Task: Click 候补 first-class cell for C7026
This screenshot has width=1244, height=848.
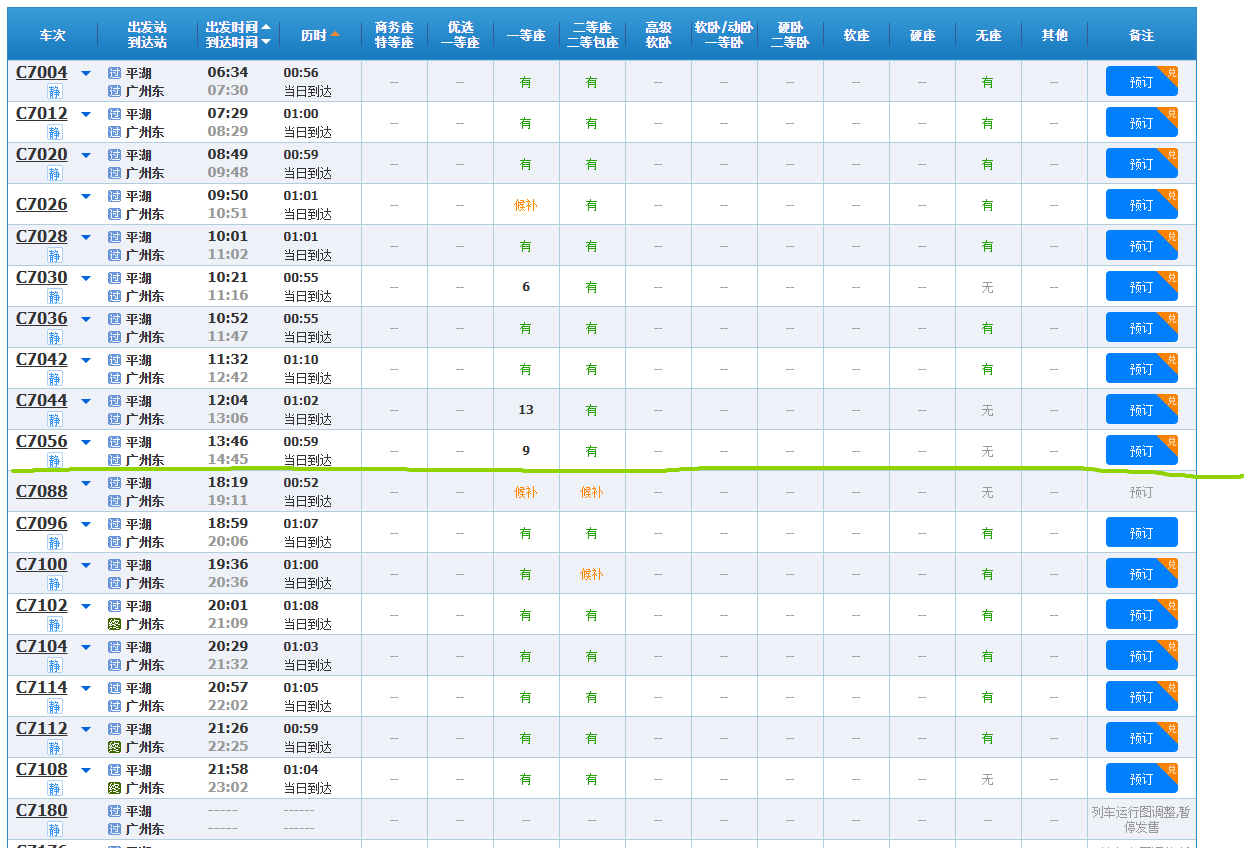Action: pos(526,205)
